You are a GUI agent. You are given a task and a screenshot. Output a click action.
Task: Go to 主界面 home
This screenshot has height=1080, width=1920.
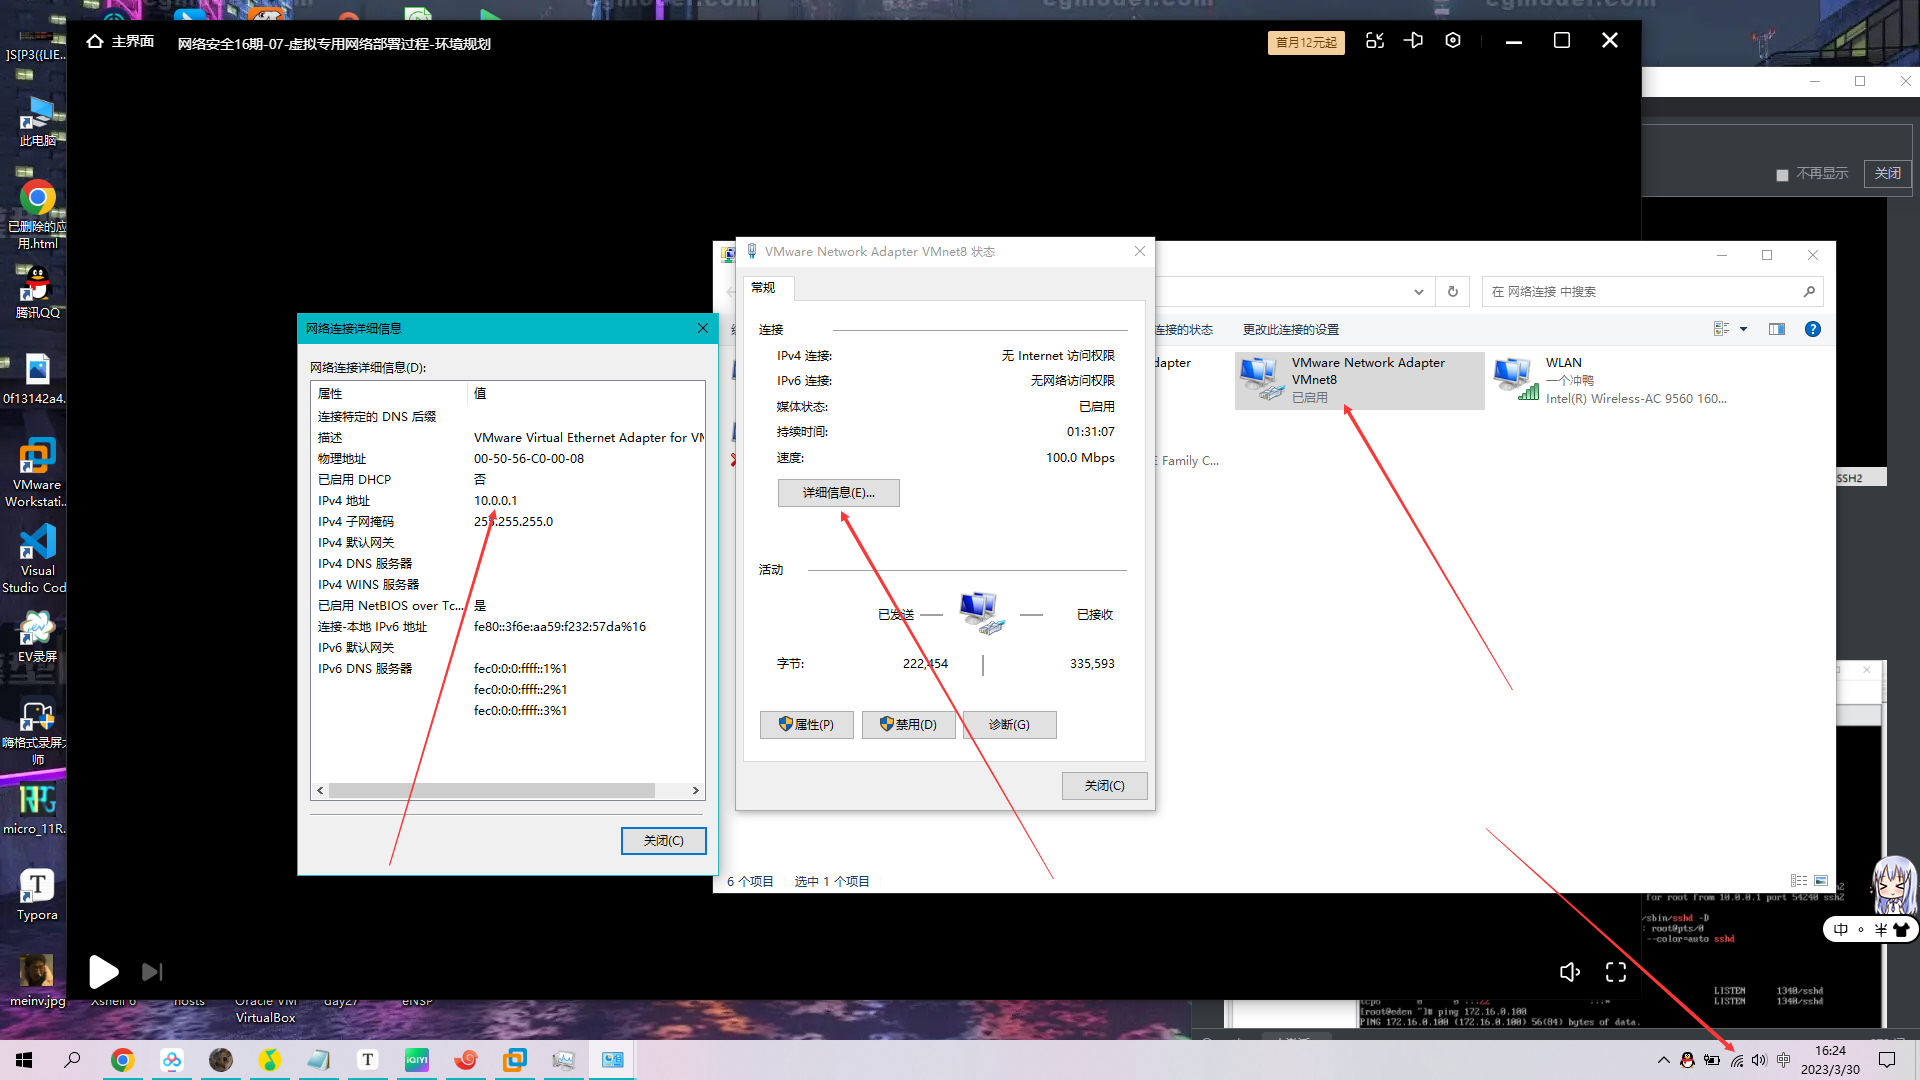coord(121,42)
